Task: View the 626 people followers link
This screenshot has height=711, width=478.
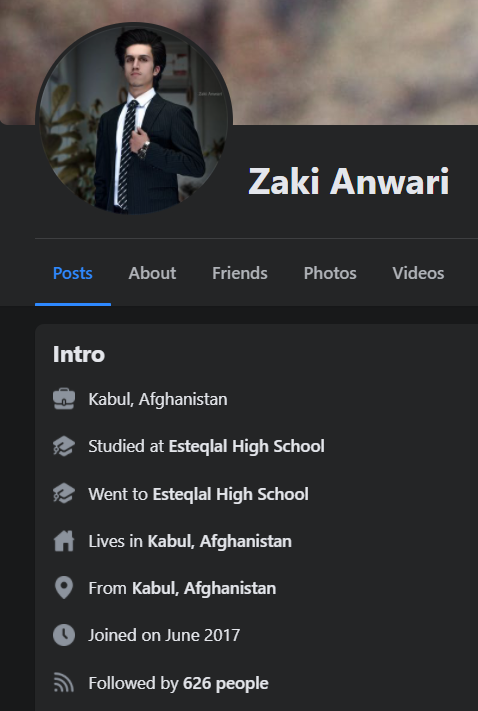Action: [x=225, y=683]
